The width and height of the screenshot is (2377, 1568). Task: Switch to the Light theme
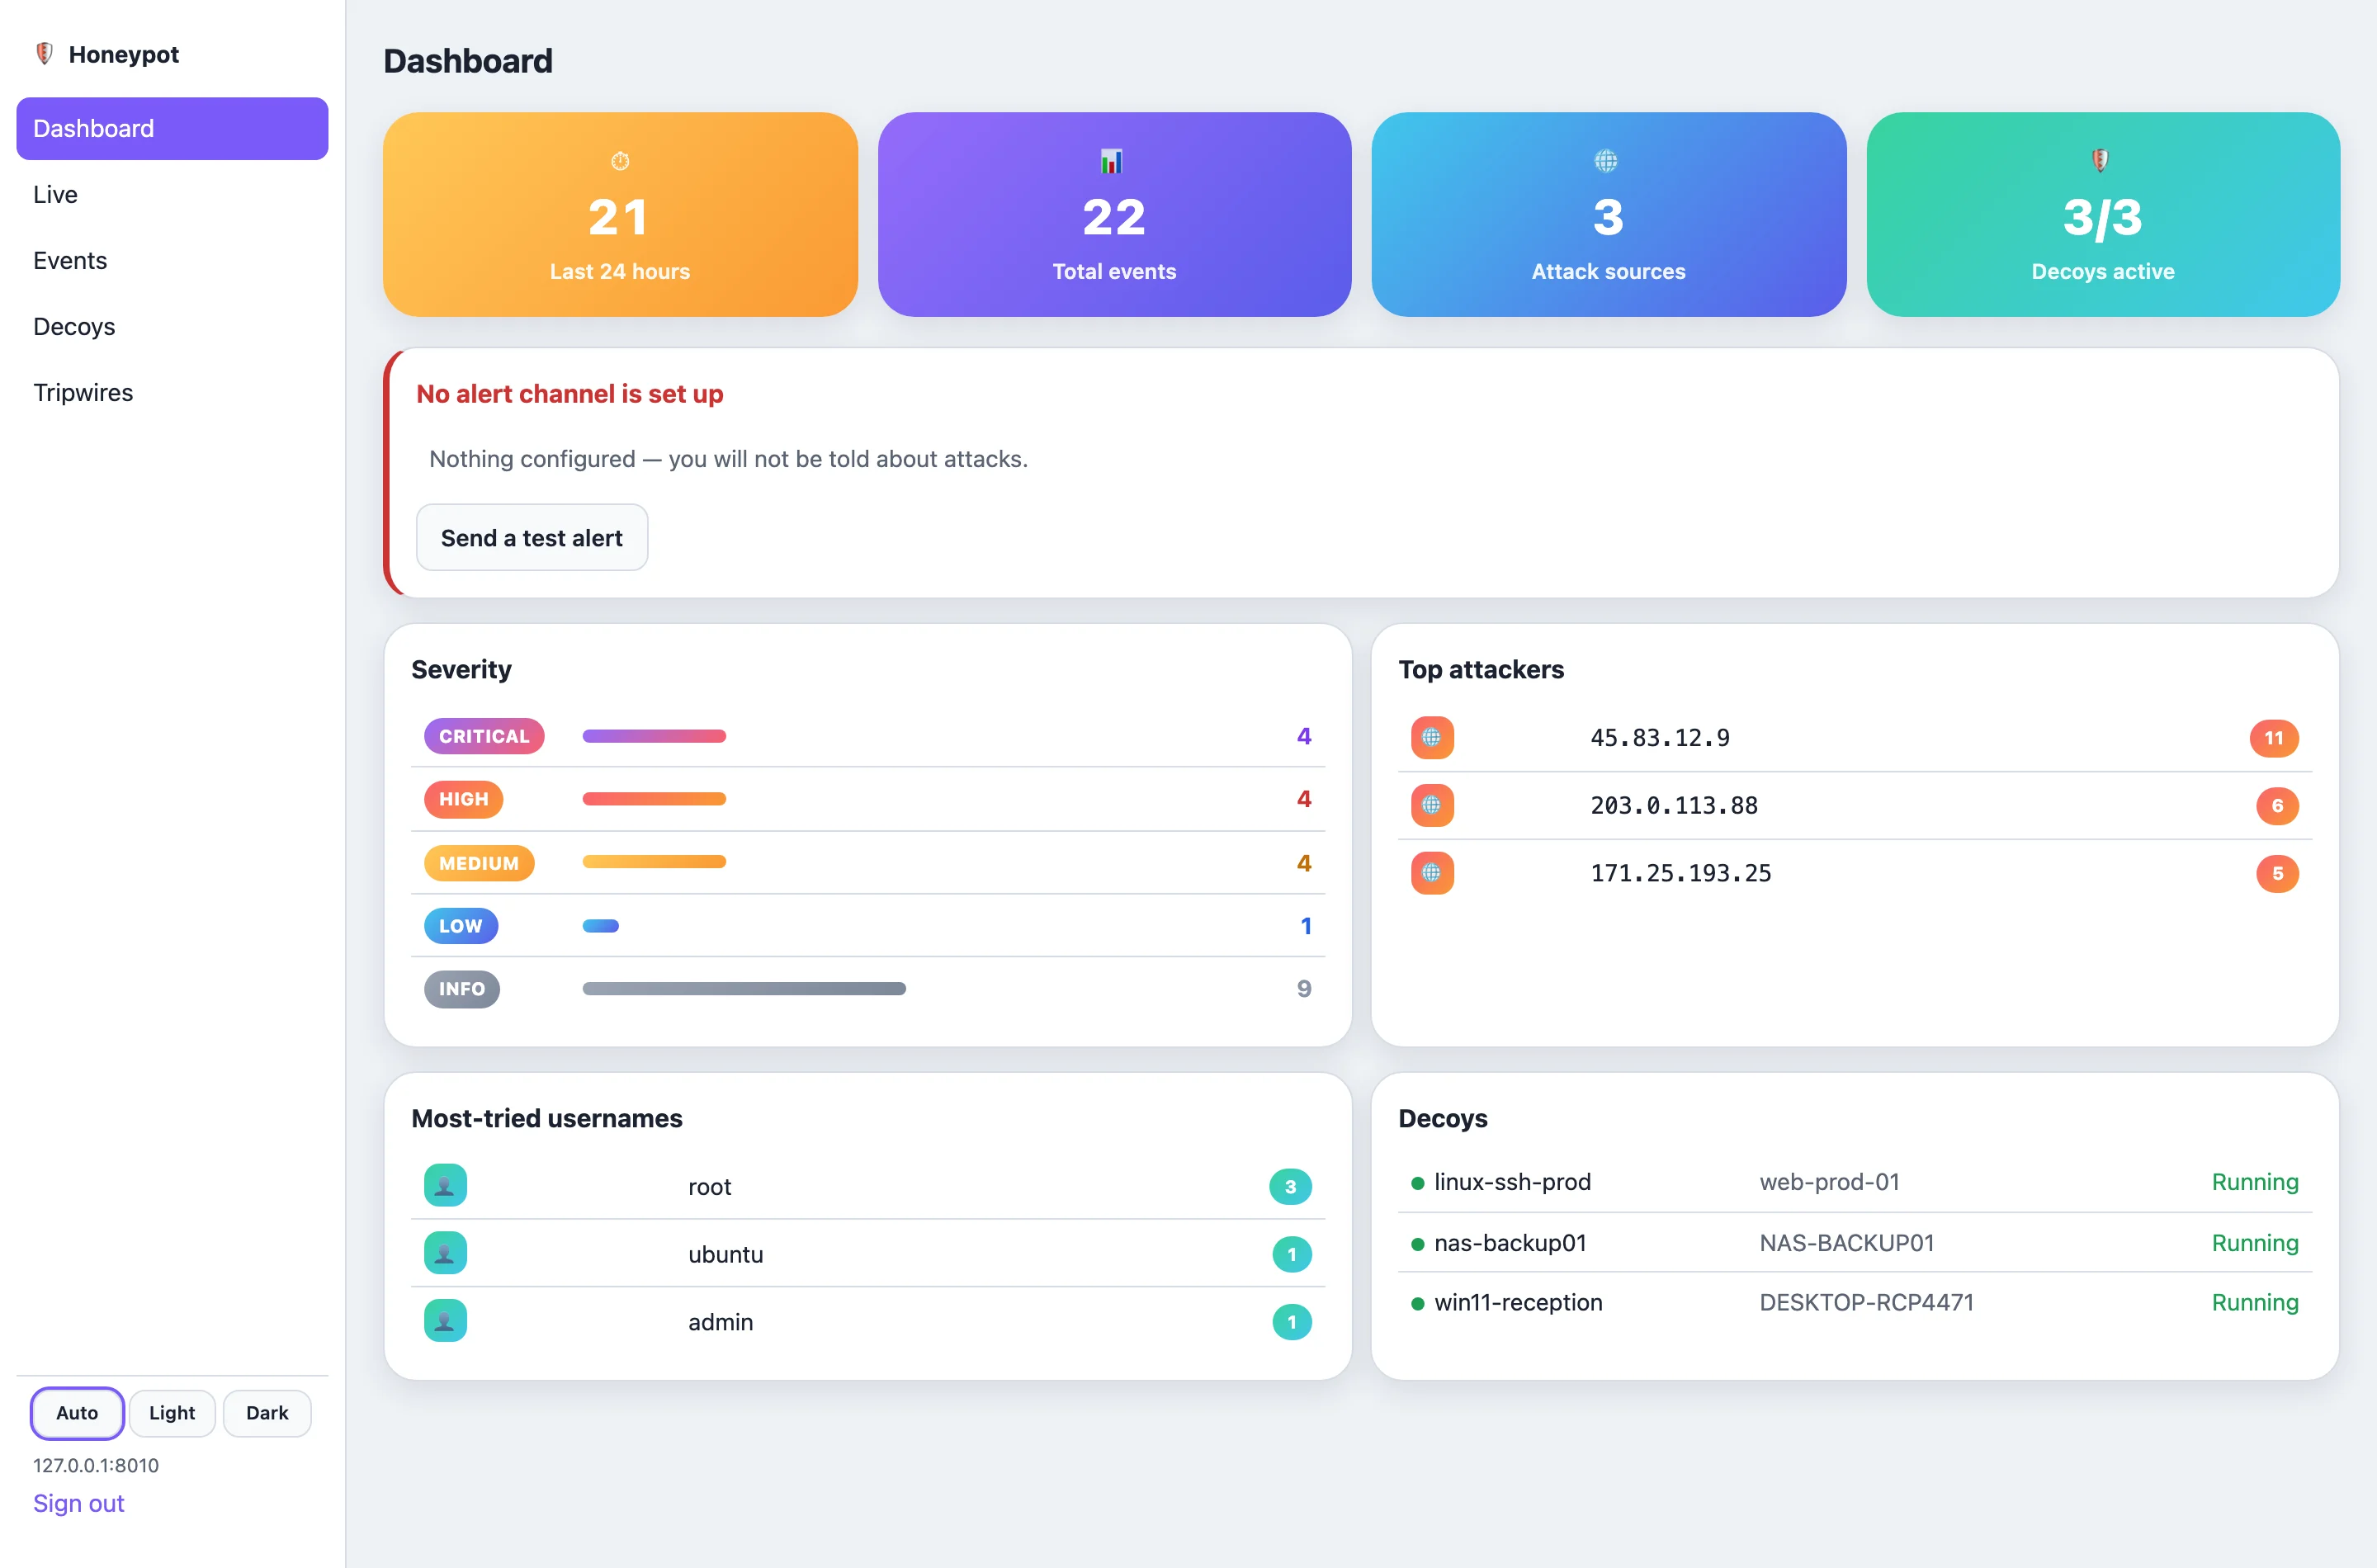pyautogui.click(x=172, y=1413)
